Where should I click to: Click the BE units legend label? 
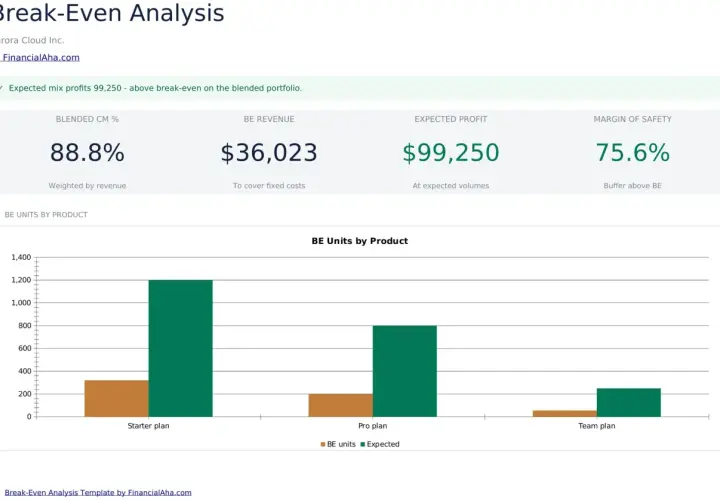click(x=341, y=444)
